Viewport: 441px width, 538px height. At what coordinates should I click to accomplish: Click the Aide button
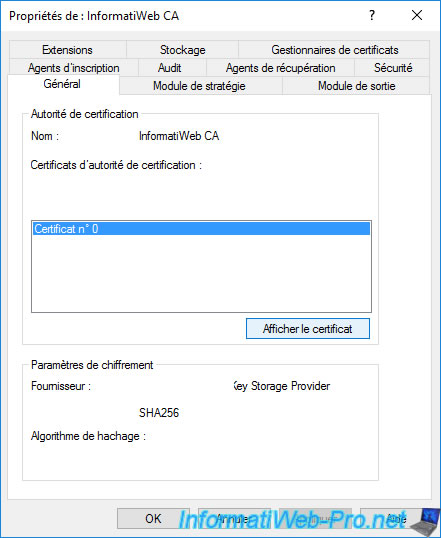[x=395, y=518]
